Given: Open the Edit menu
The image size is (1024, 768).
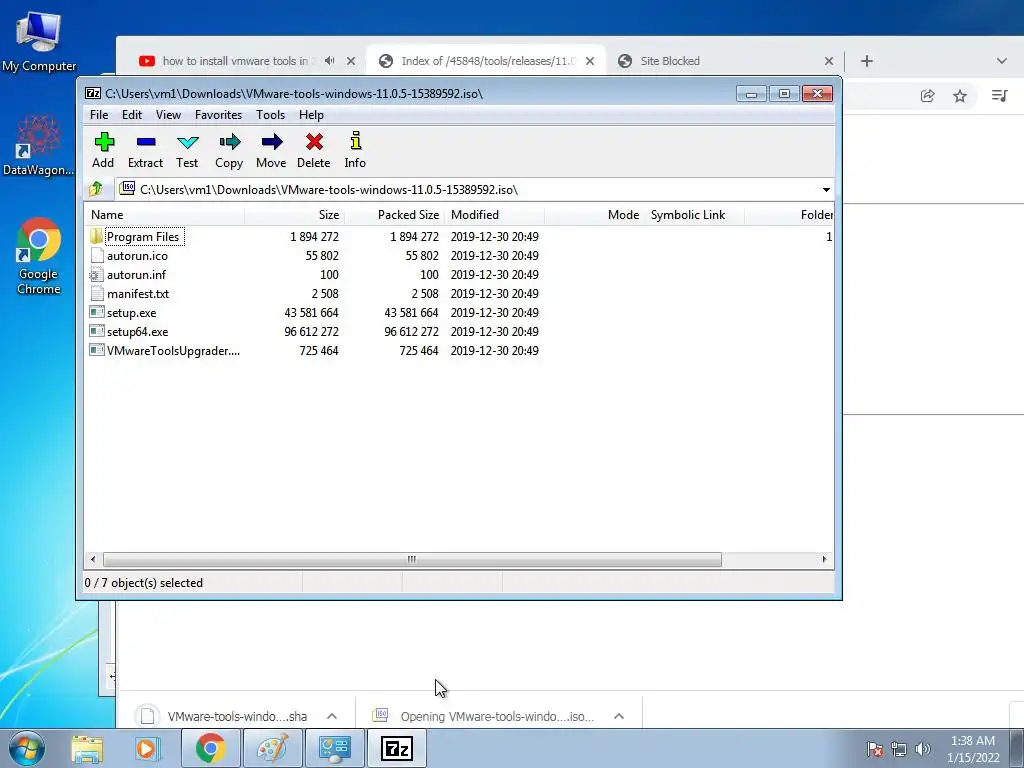Looking at the screenshot, I should pyautogui.click(x=132, y=115).
